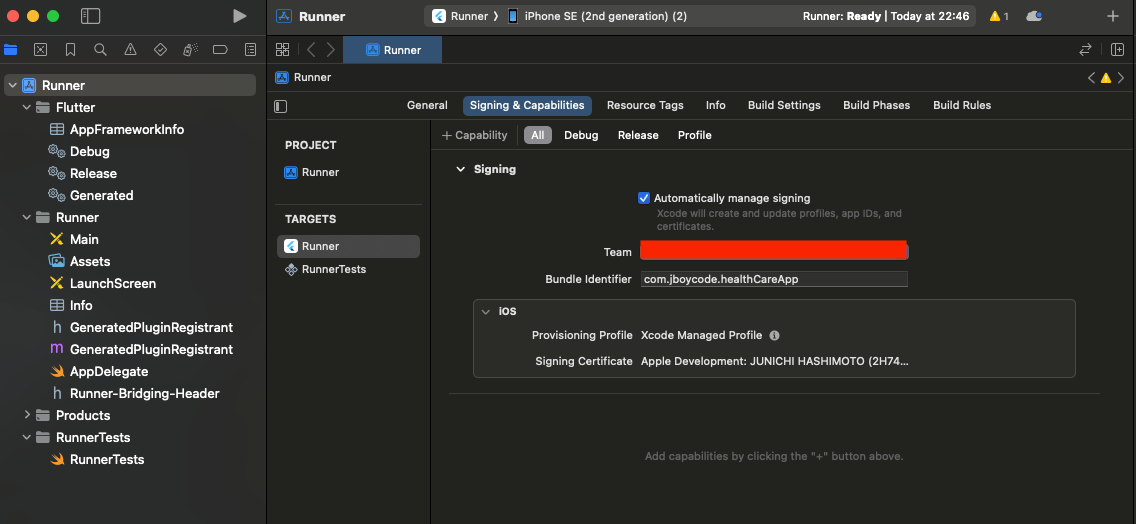This screenshot has width=1136, height=524.
Task: Run the app with the play button
Action: [x=240, y=16]
